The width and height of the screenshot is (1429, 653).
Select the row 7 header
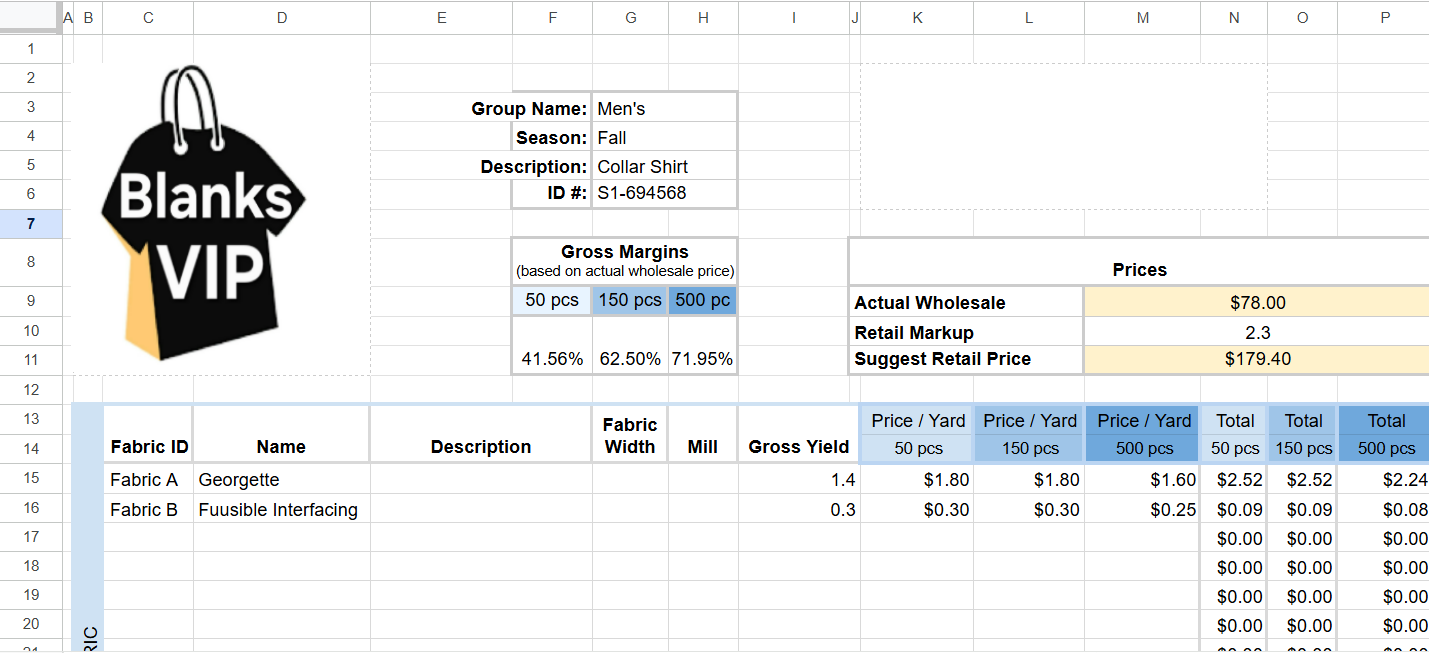tap(31, 223)
